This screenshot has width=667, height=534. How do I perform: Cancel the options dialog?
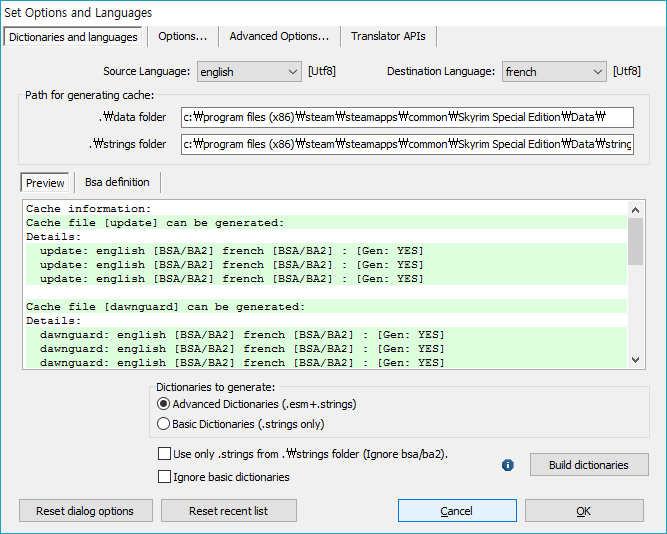pyautogui.click(x=457, y=511)
